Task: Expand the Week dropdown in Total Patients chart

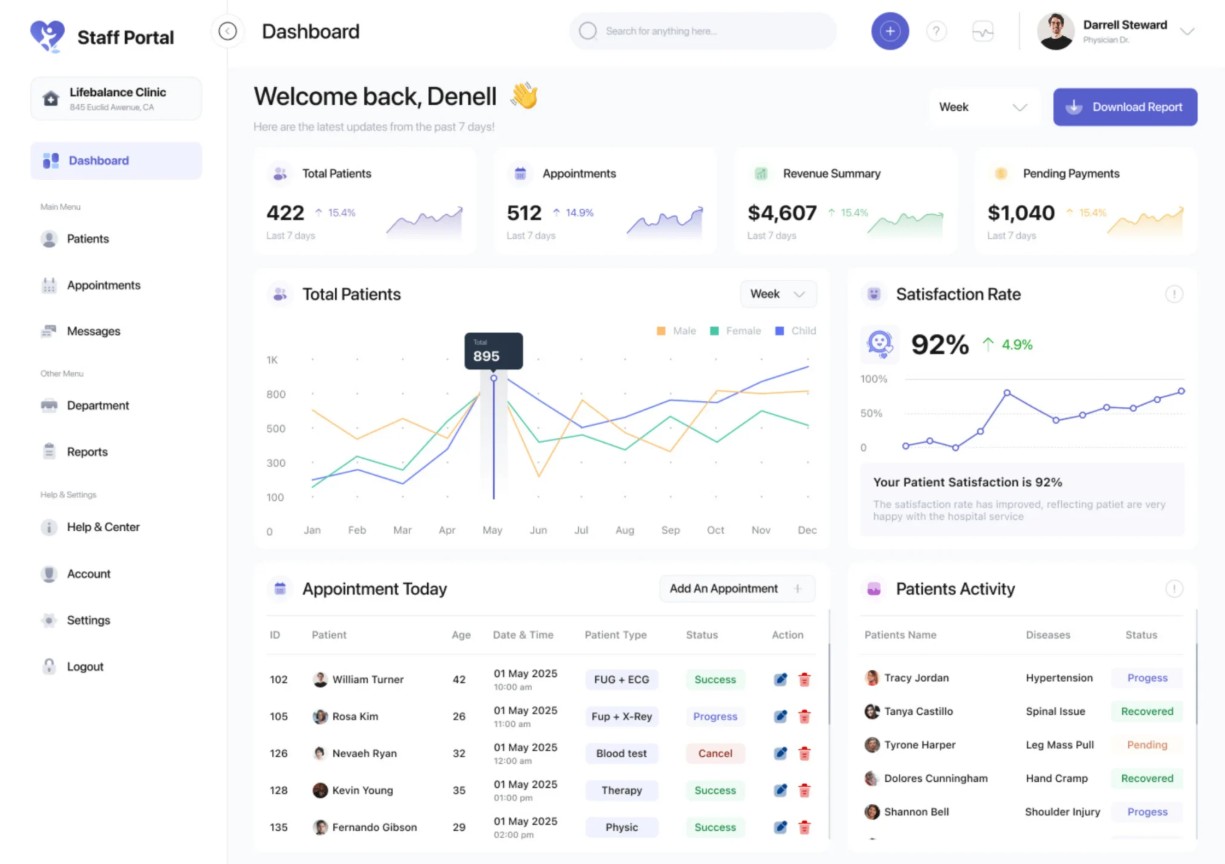Action: coord(778,294)
